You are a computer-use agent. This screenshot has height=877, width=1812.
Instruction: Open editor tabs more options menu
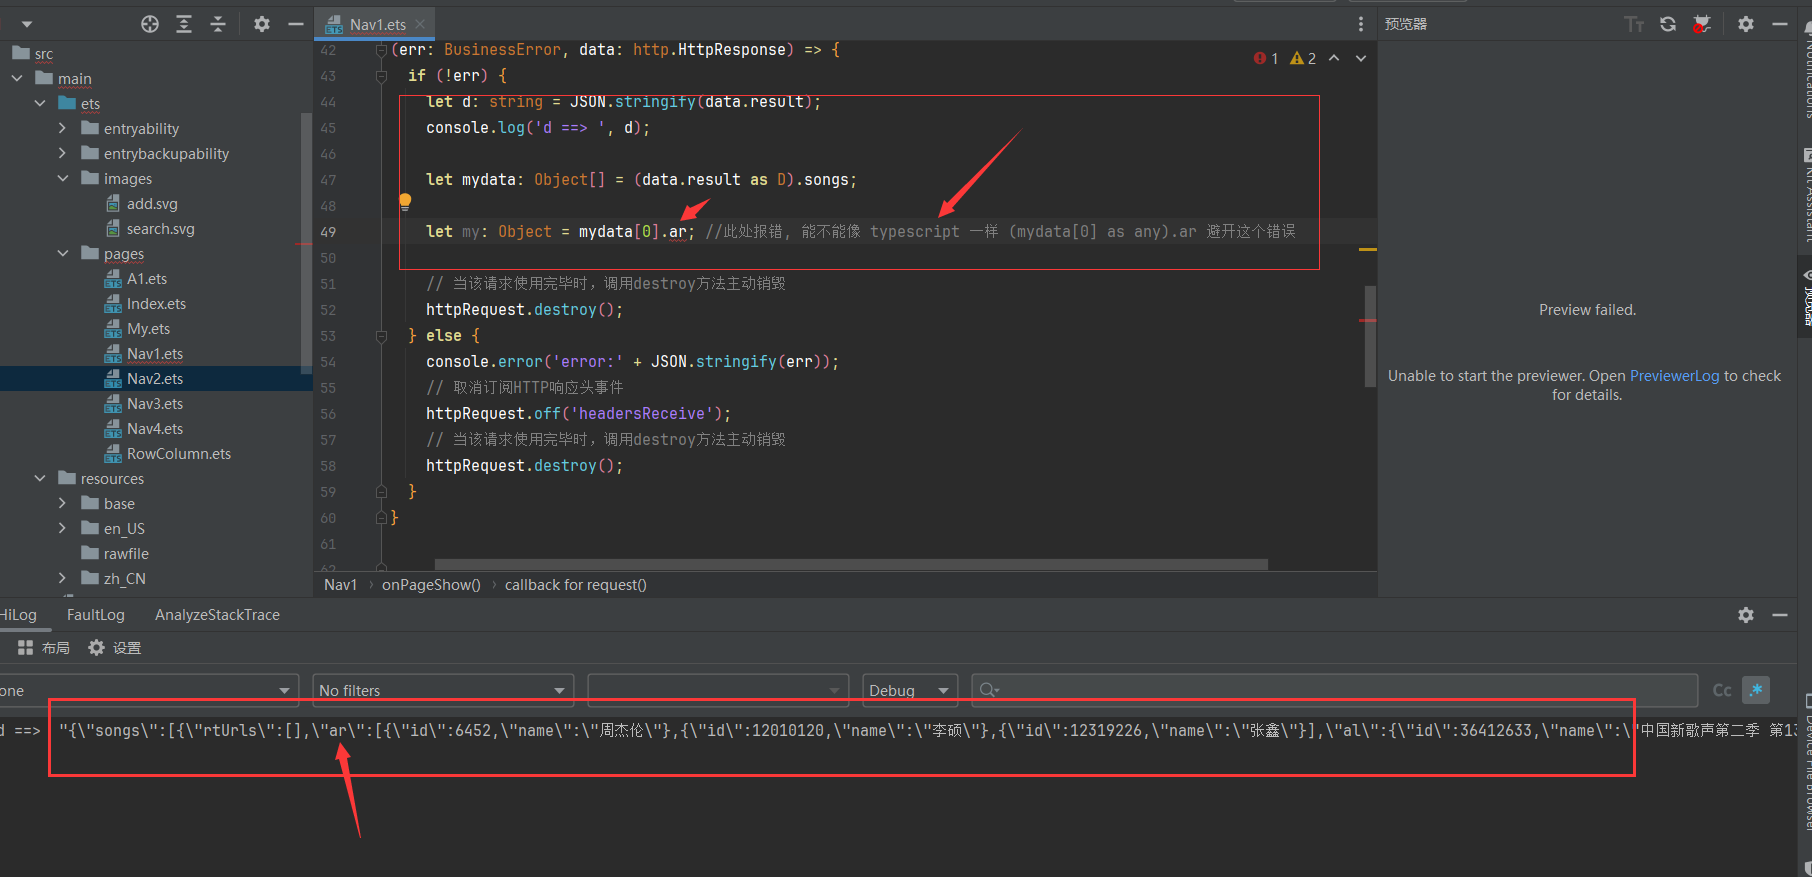click(1360, 24)
